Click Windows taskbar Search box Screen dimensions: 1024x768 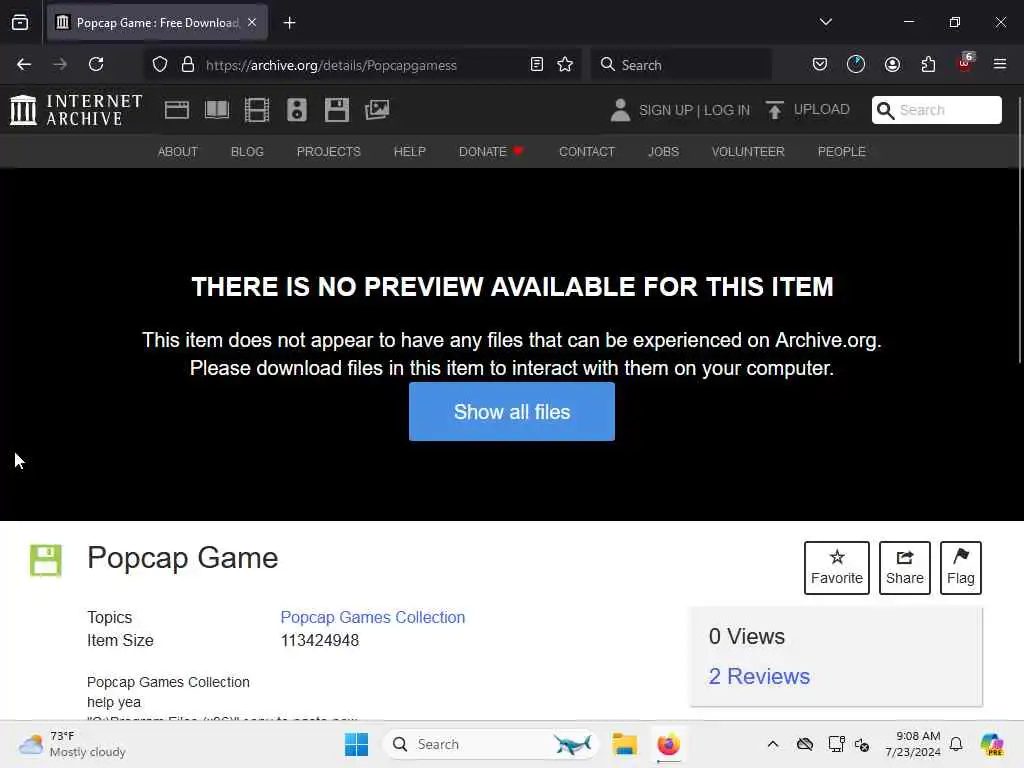click(490, 744)
